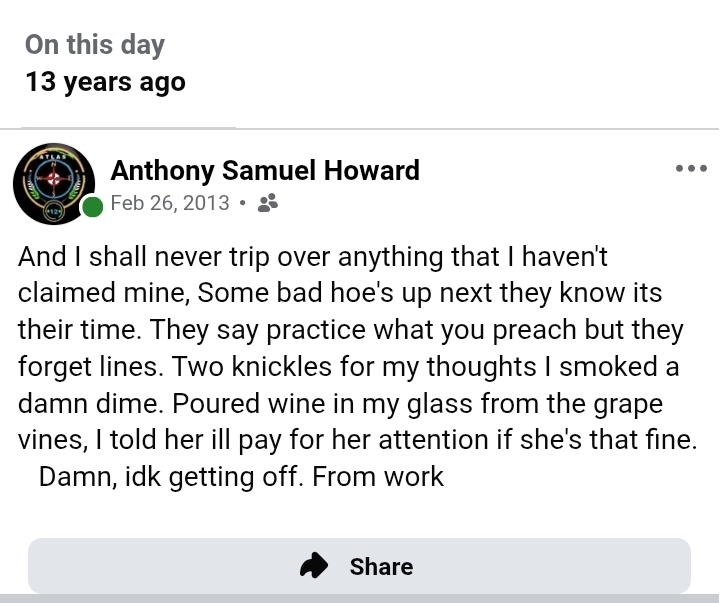This screenshot has height=603, width=720.
Task: Click the ATLAS text in the avatar
Action: [x=52, y=157]
